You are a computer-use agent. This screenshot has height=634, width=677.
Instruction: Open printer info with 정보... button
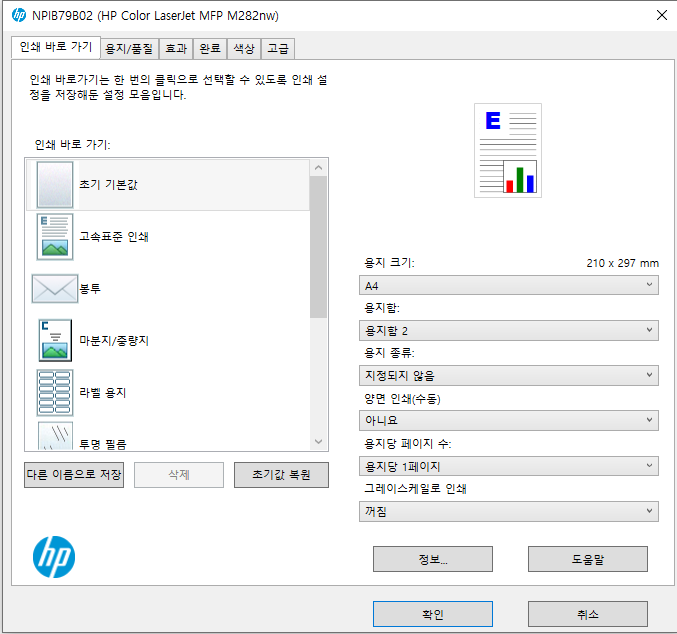point(433,559)
